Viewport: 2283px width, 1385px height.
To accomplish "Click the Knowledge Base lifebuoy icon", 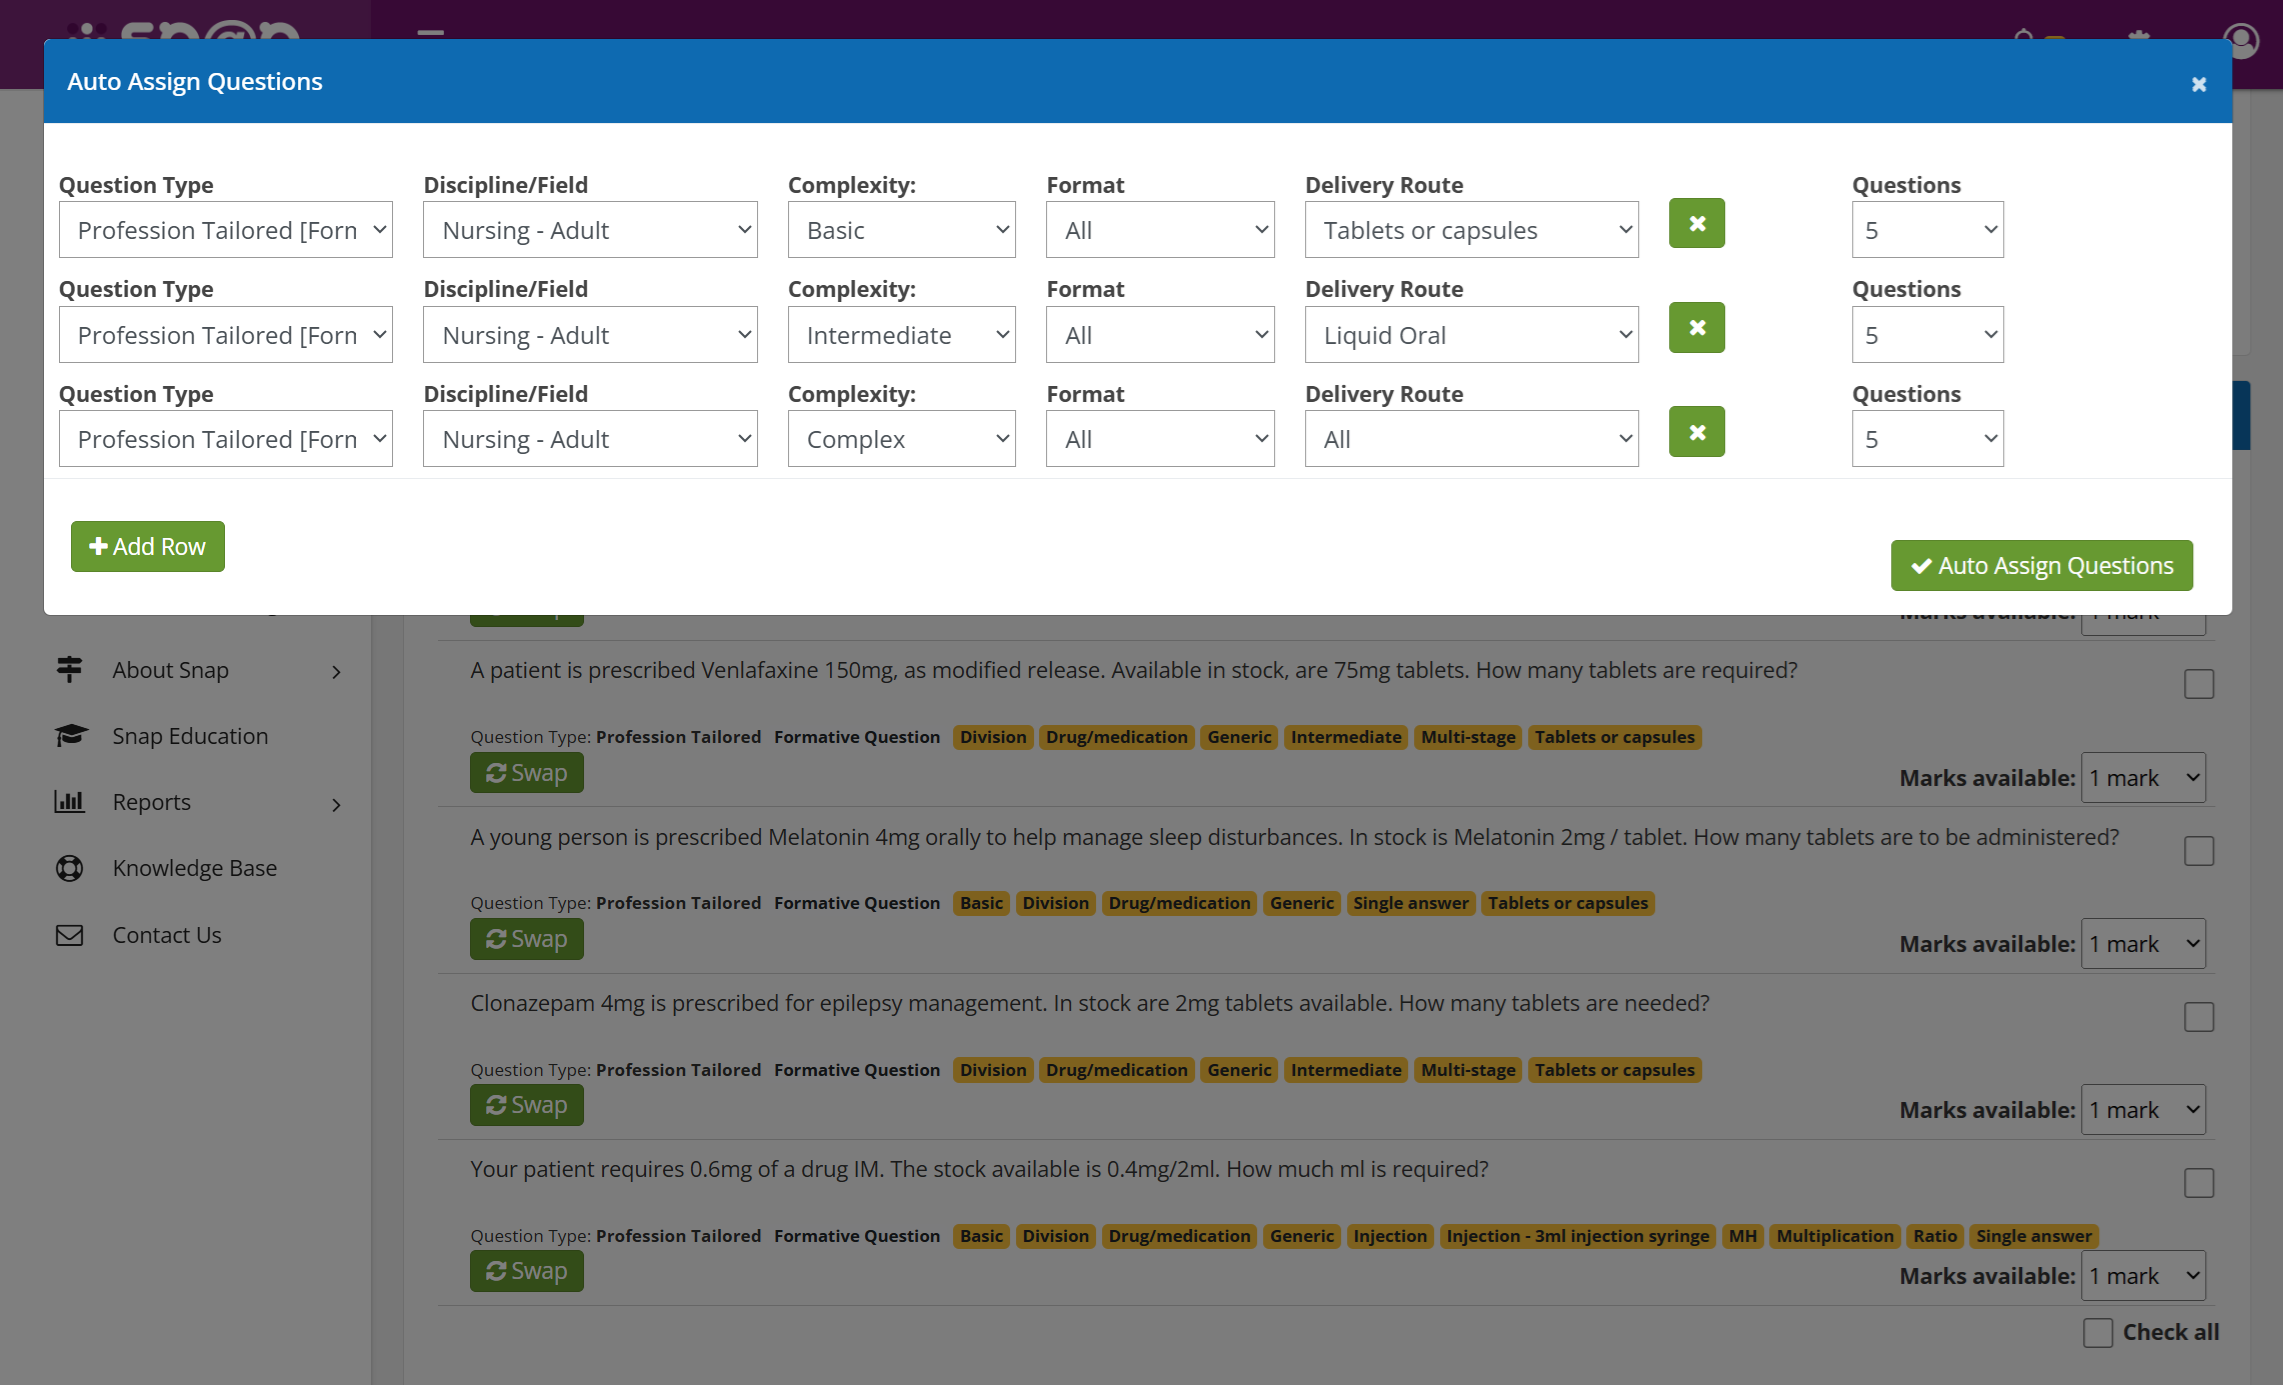I will (69, 868).
